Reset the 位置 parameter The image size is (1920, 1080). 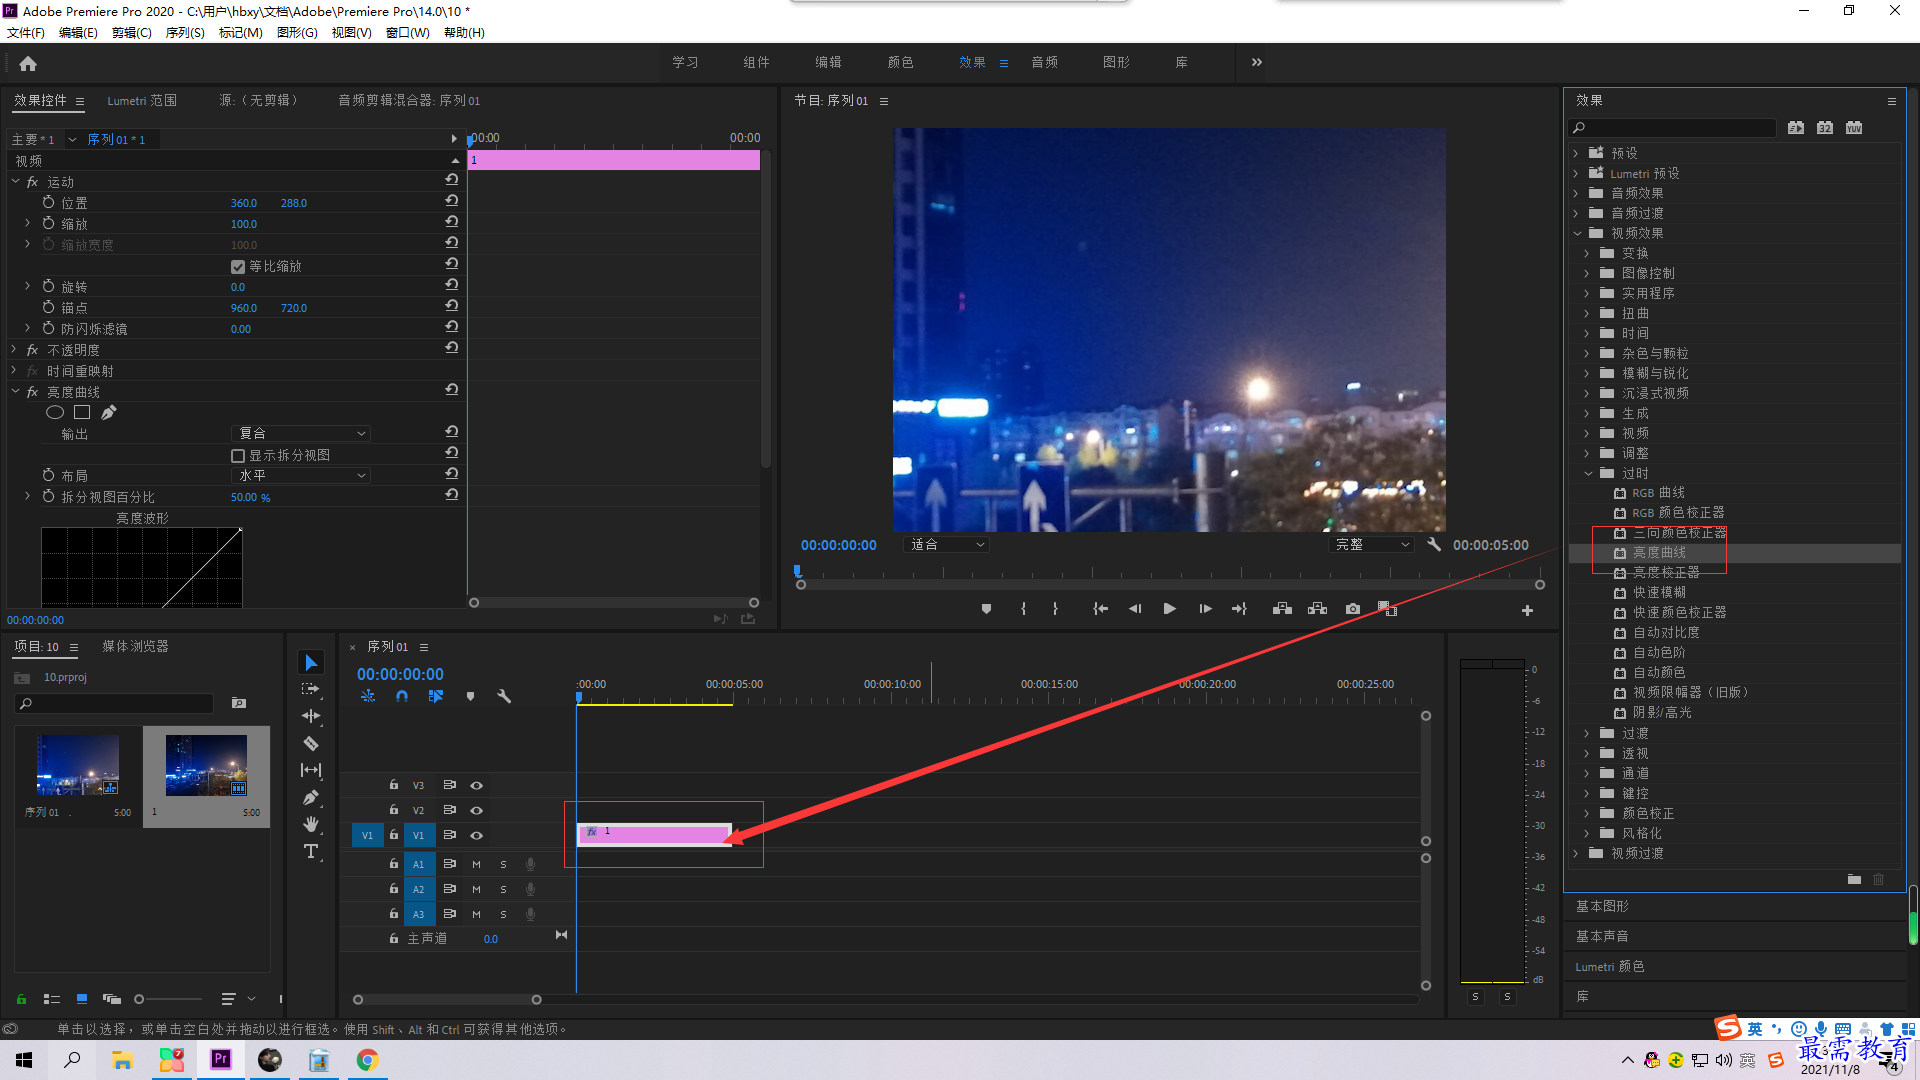452,202
